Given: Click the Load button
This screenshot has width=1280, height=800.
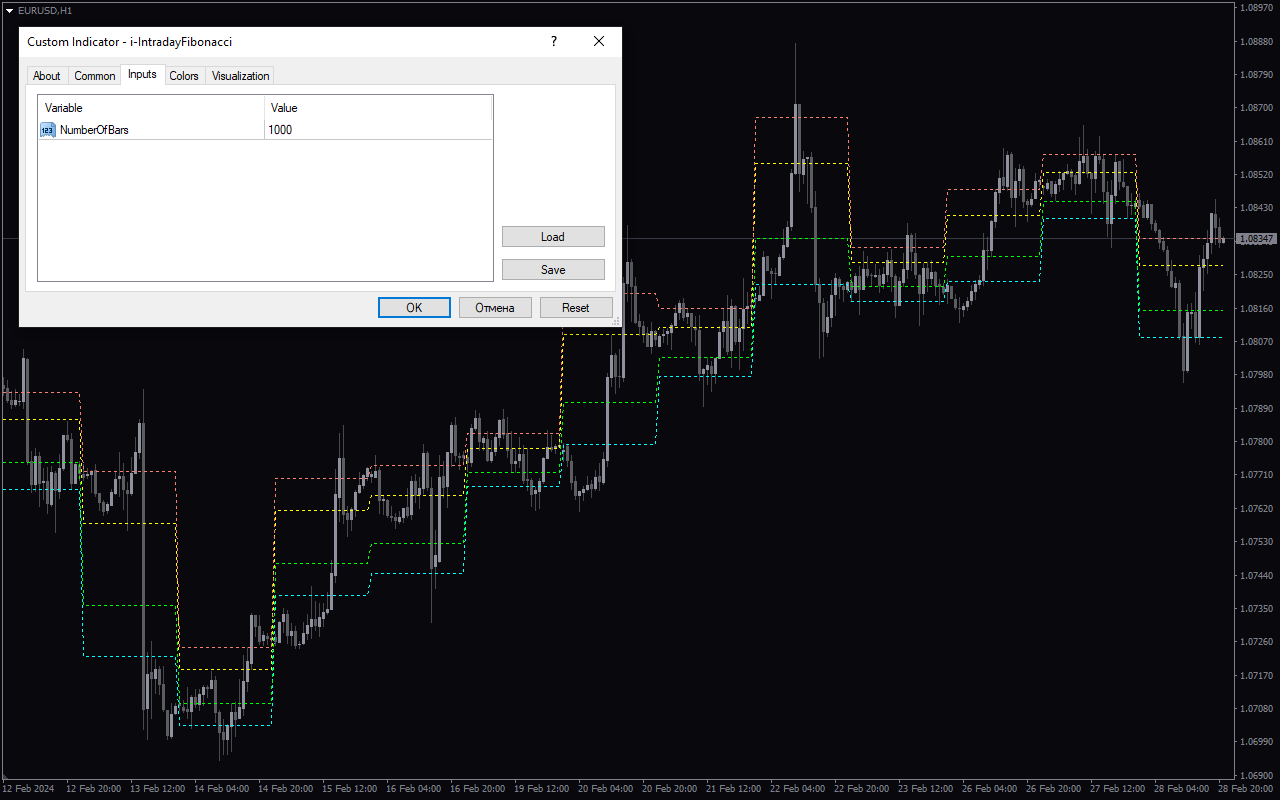Looking at the screenshot, I should [553, 237].
